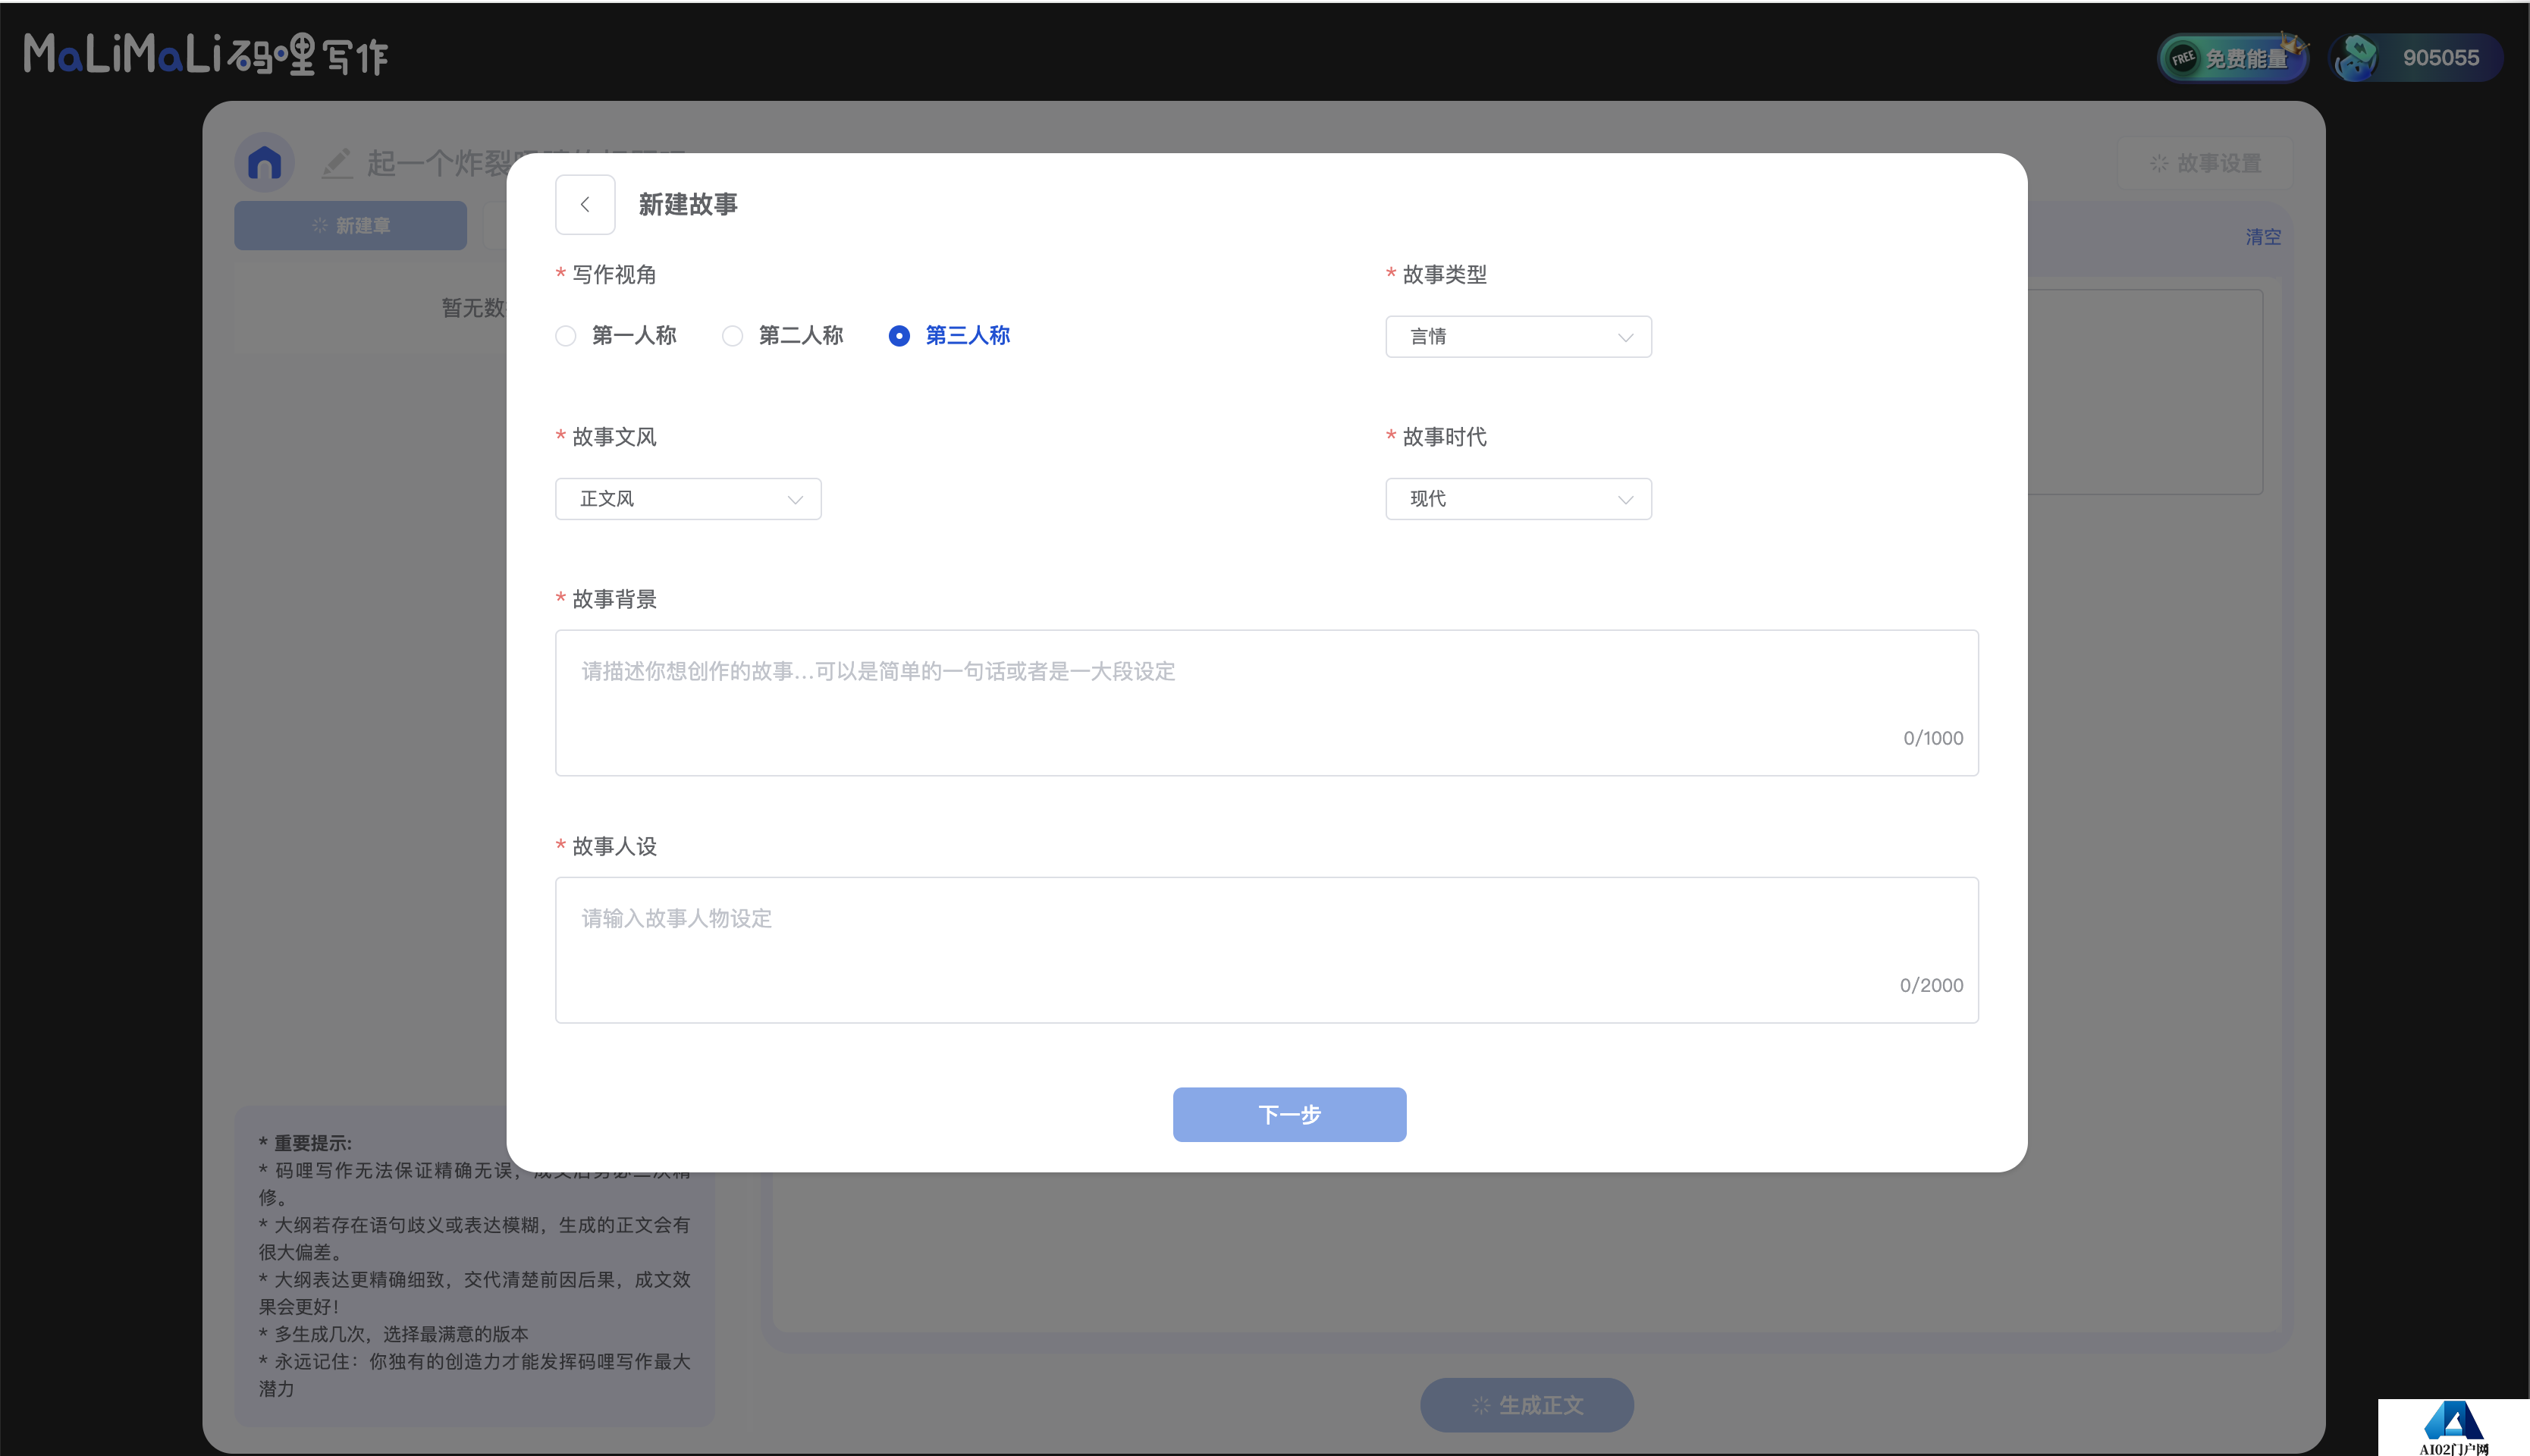Open 故事设置 in the background page
The width and height of the screenshot is (2530, 1456).
[x=2205, y=163]
